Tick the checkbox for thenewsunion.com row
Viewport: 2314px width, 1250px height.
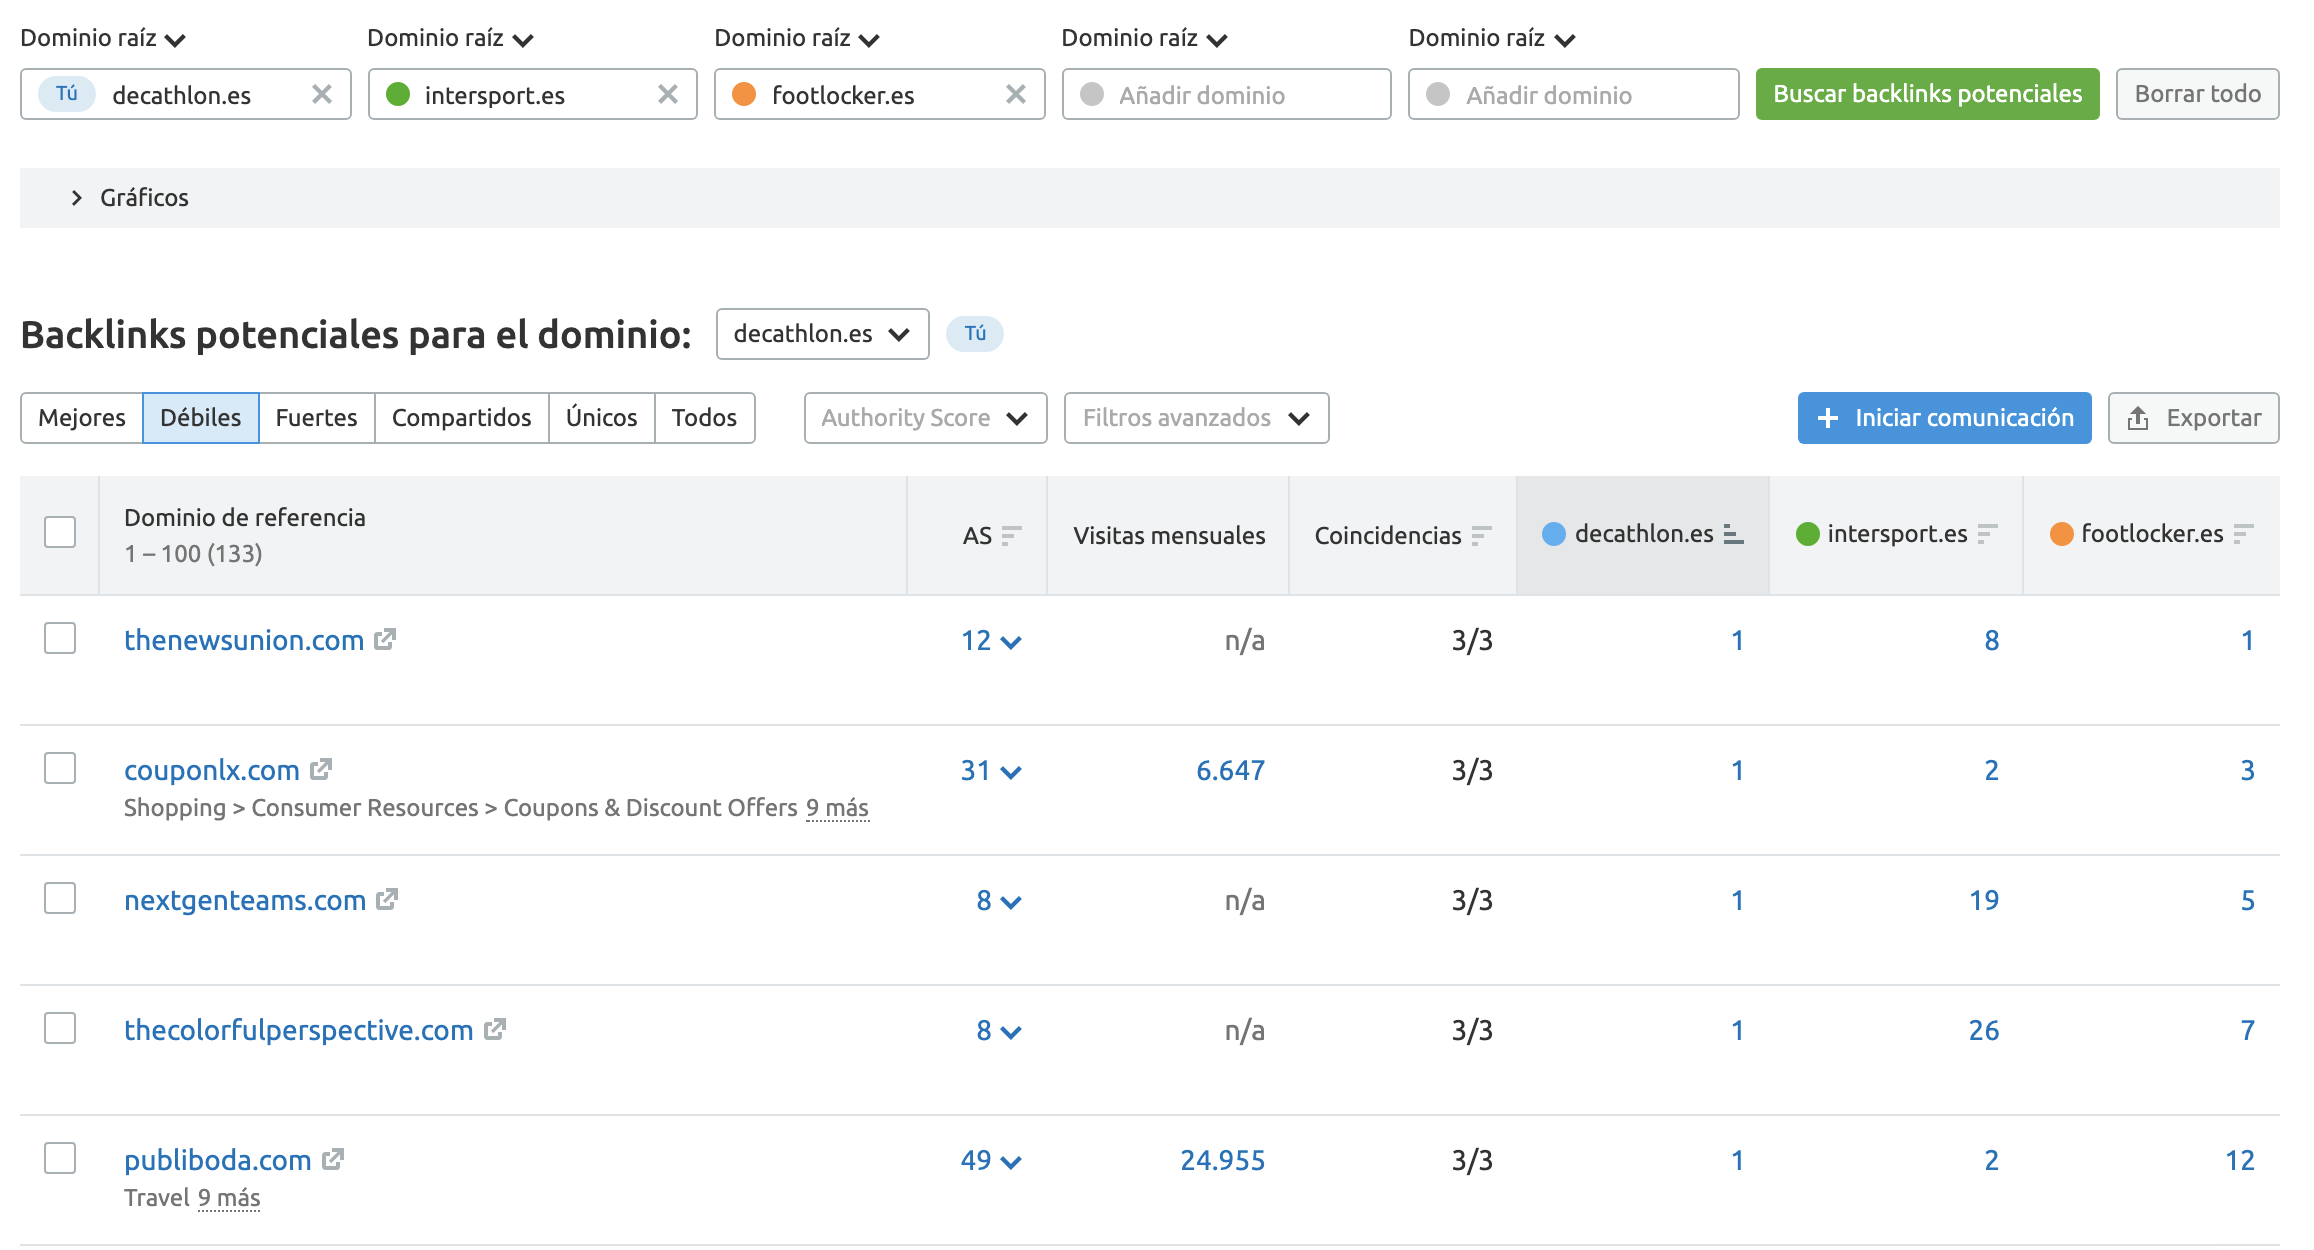pyautogui.click(x=60, y=638)
